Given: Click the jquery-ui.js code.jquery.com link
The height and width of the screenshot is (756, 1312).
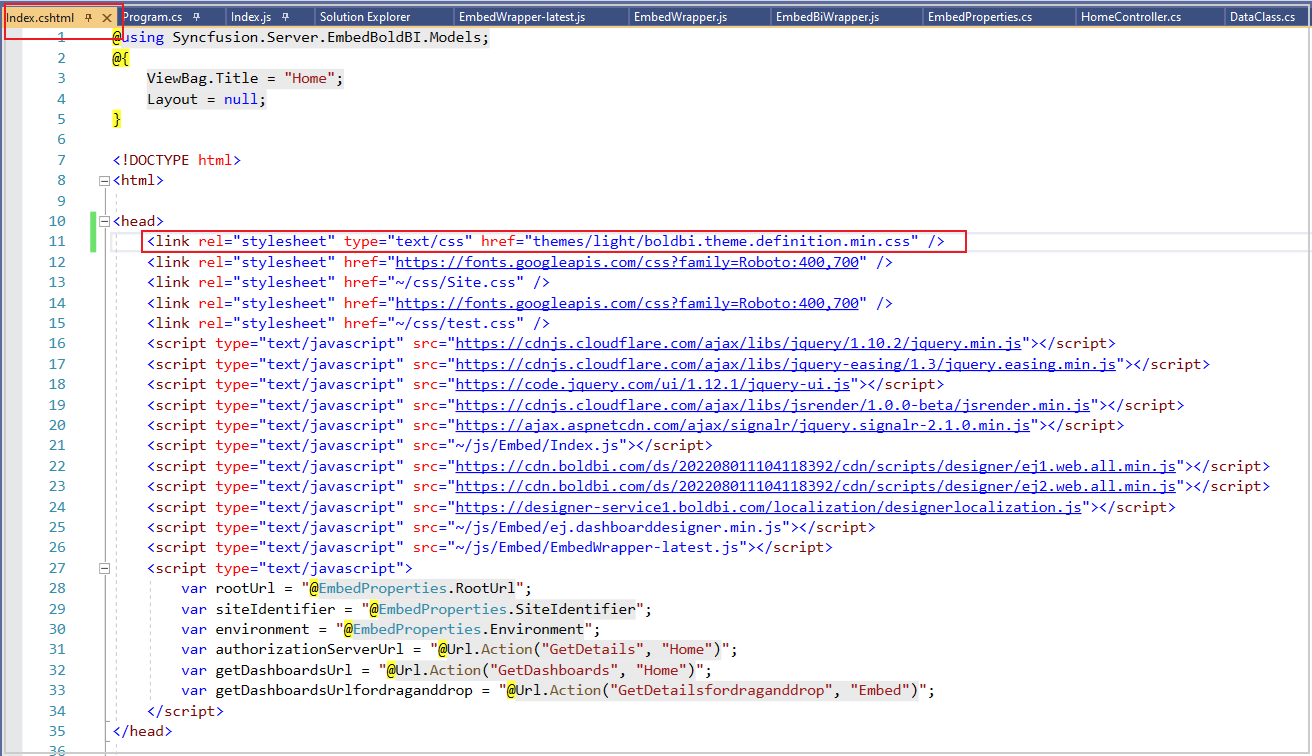Looking at the screenshot, I should click(653, 385).
